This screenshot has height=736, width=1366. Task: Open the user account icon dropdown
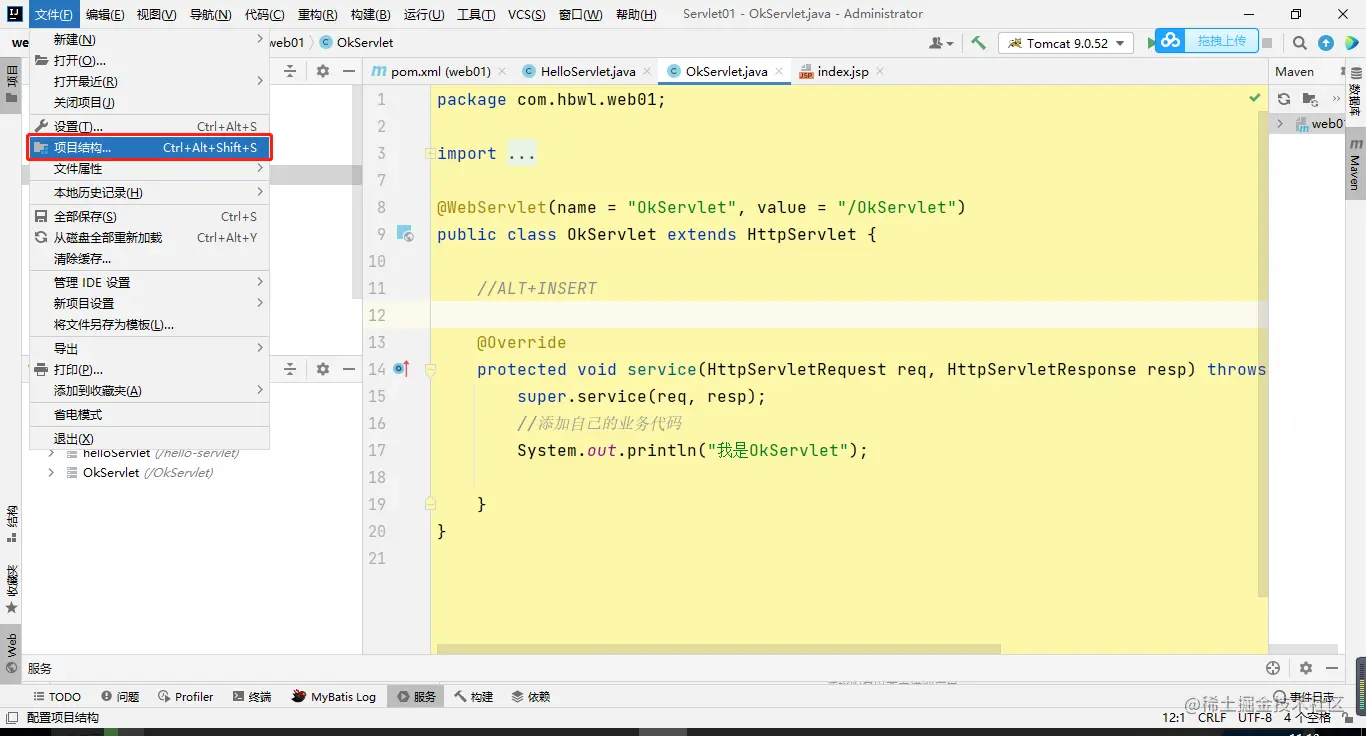point(940,43)
